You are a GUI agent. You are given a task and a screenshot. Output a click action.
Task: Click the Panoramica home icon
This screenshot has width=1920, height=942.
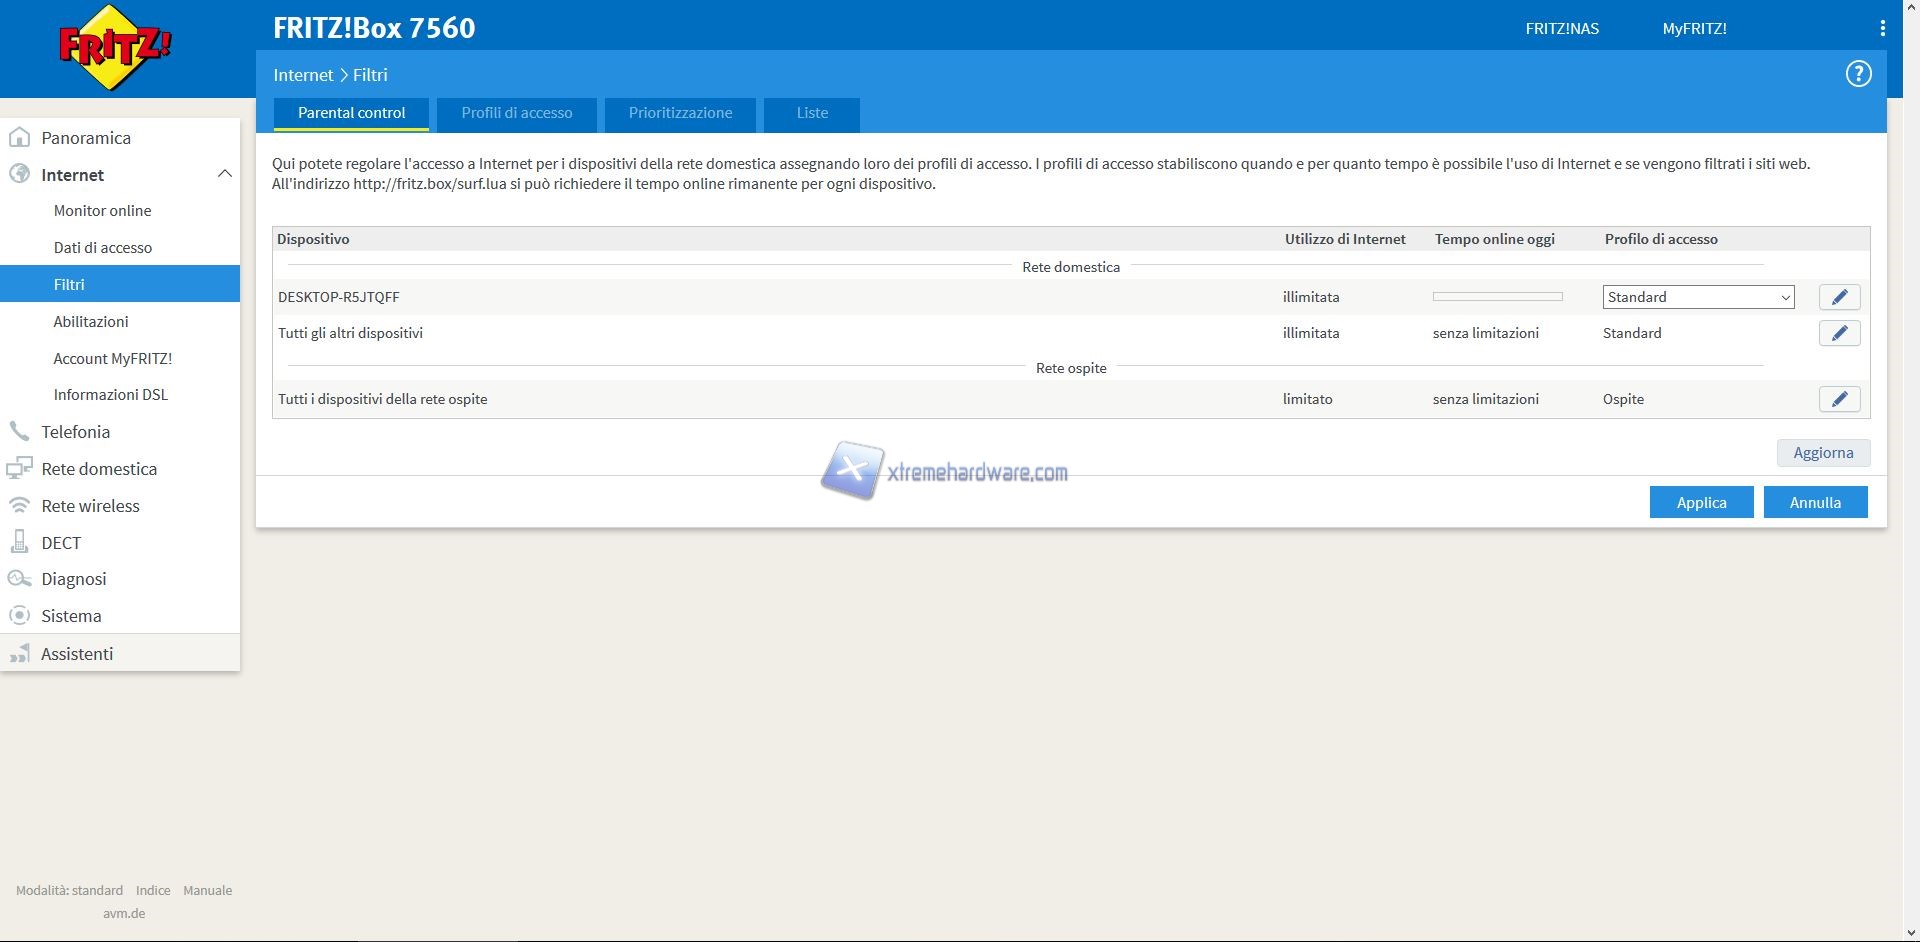[x=19, y=138]
